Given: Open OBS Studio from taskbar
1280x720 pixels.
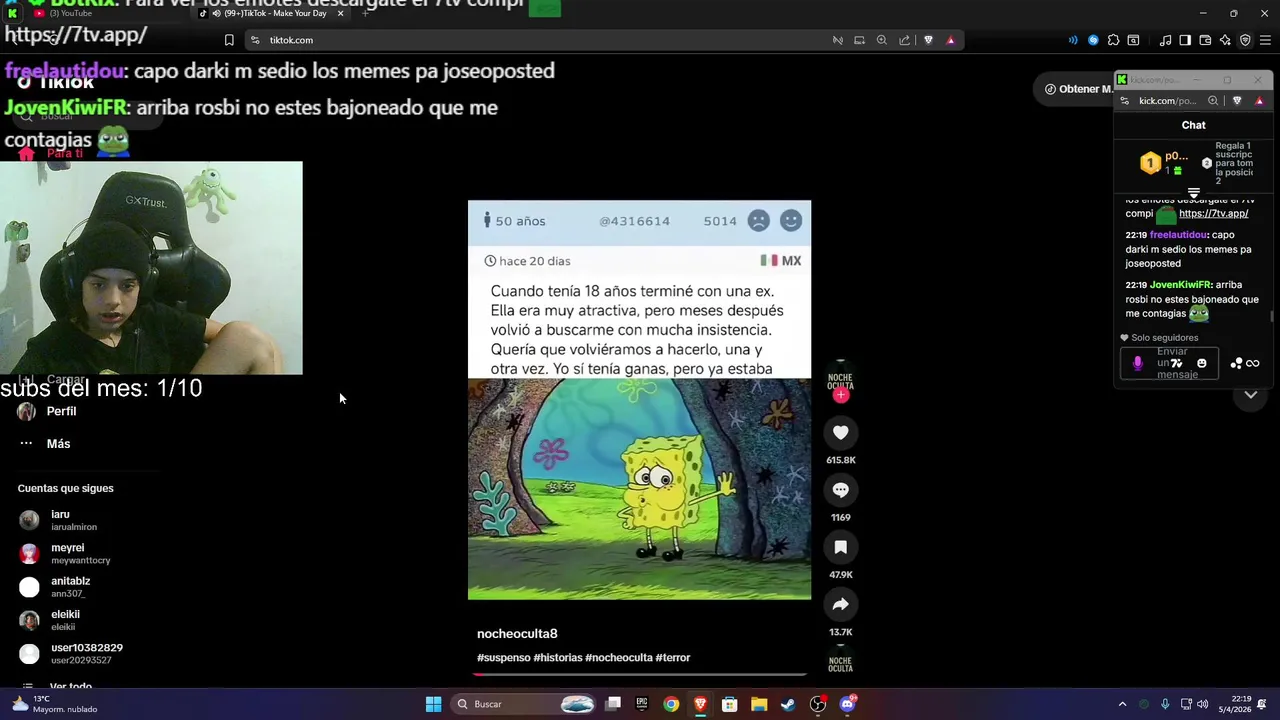Looking at the screenshot, I should coord(818,704).
